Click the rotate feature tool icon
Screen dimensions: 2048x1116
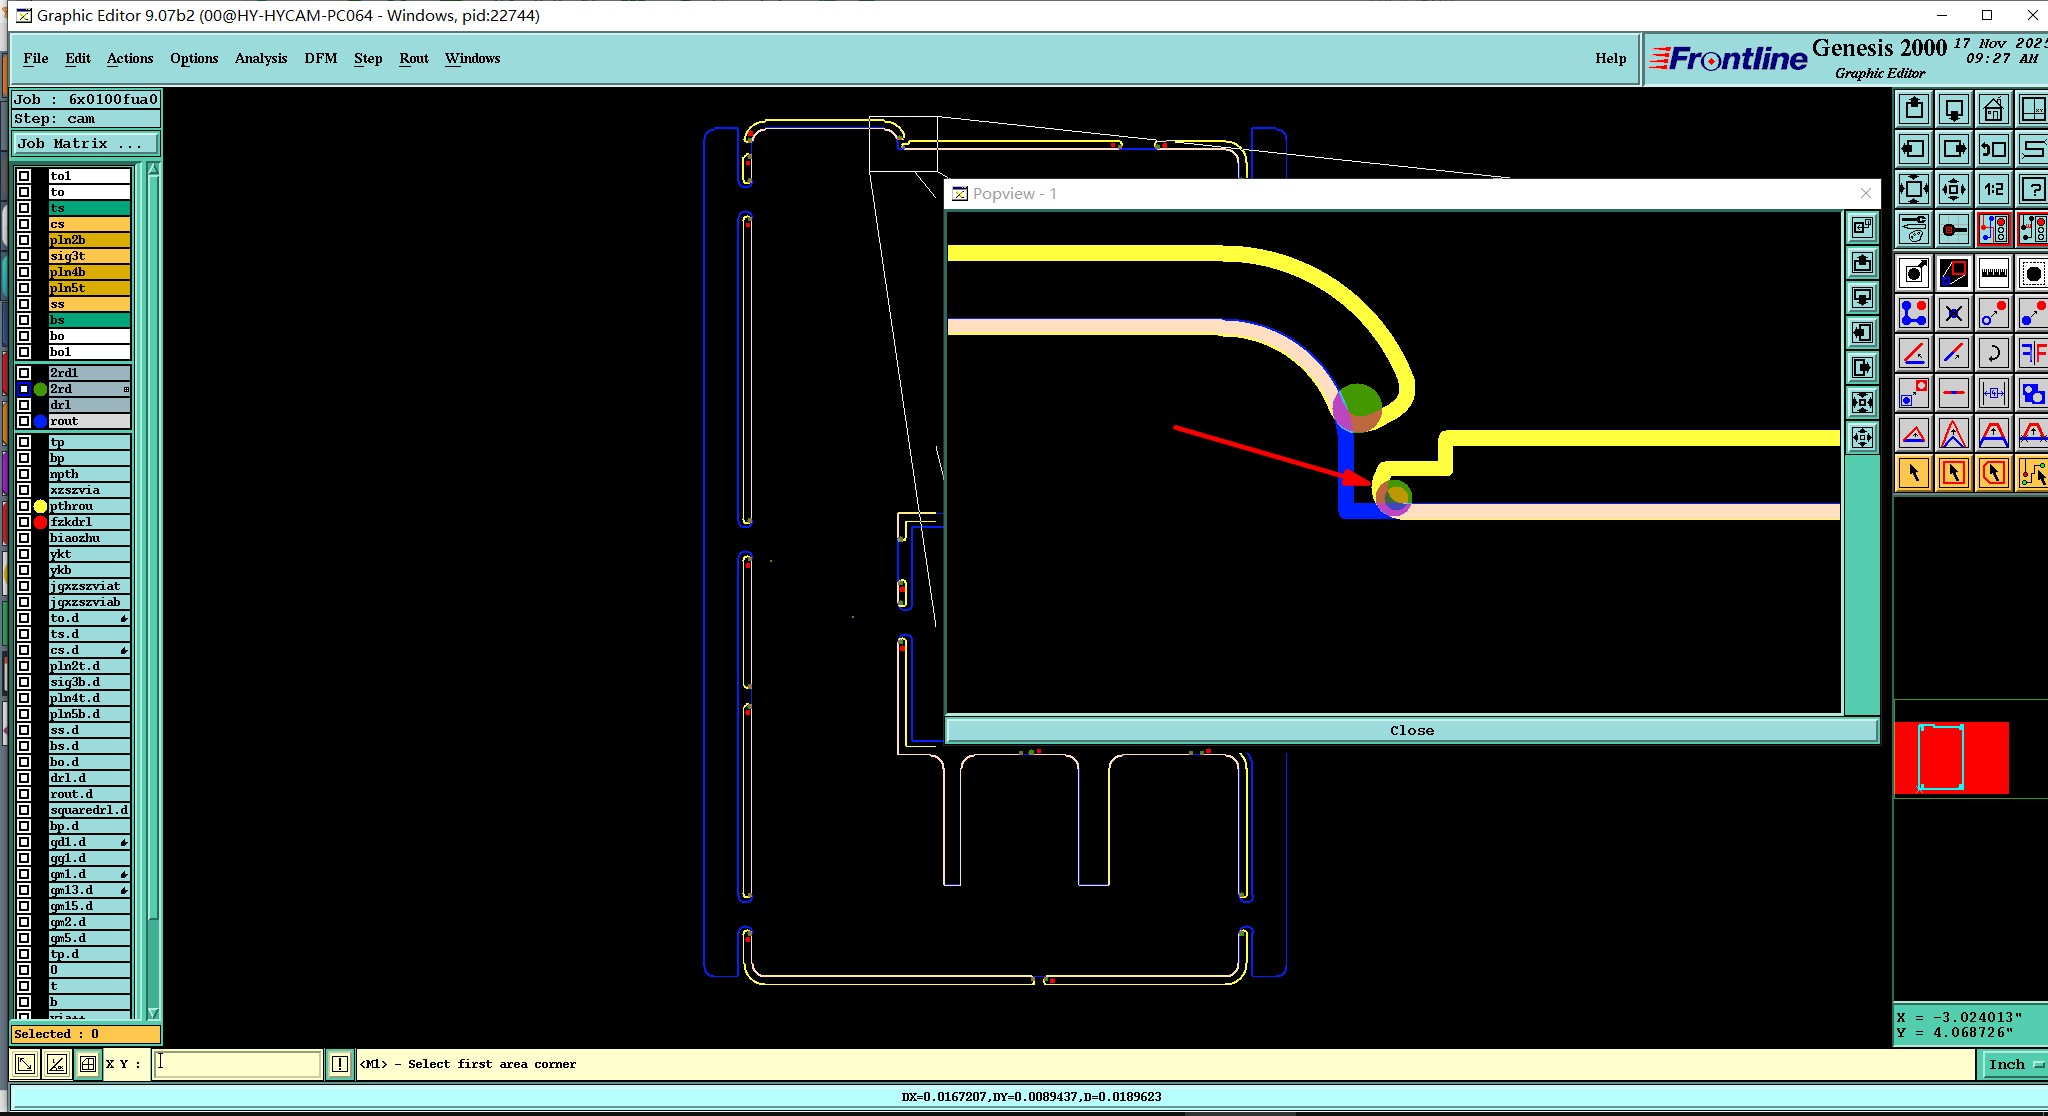tap(1993, 353)
